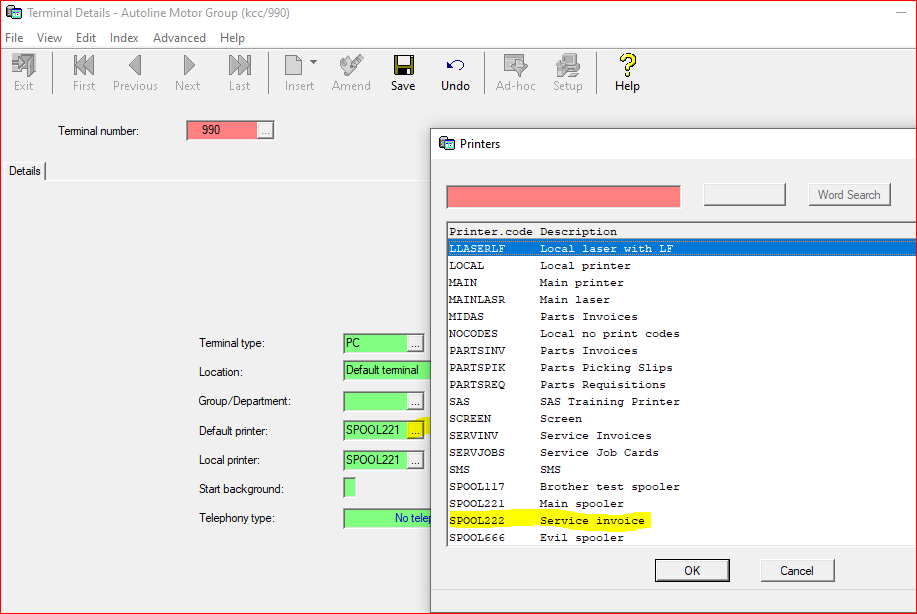Open Help with the question mark icon
Viewport: 917px width, 614px height.
click(x=627, y=67)
